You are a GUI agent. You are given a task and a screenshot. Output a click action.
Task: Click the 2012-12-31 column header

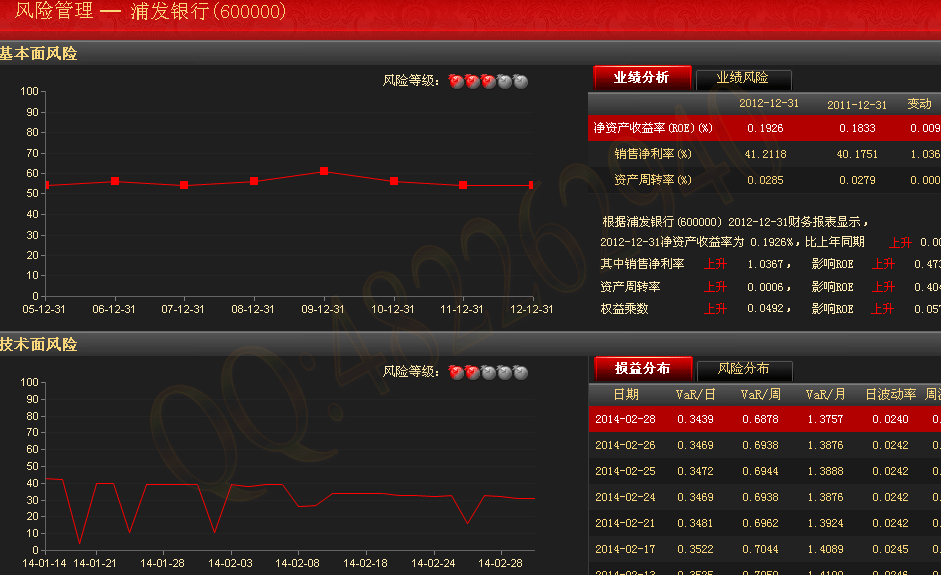[769, 103]
